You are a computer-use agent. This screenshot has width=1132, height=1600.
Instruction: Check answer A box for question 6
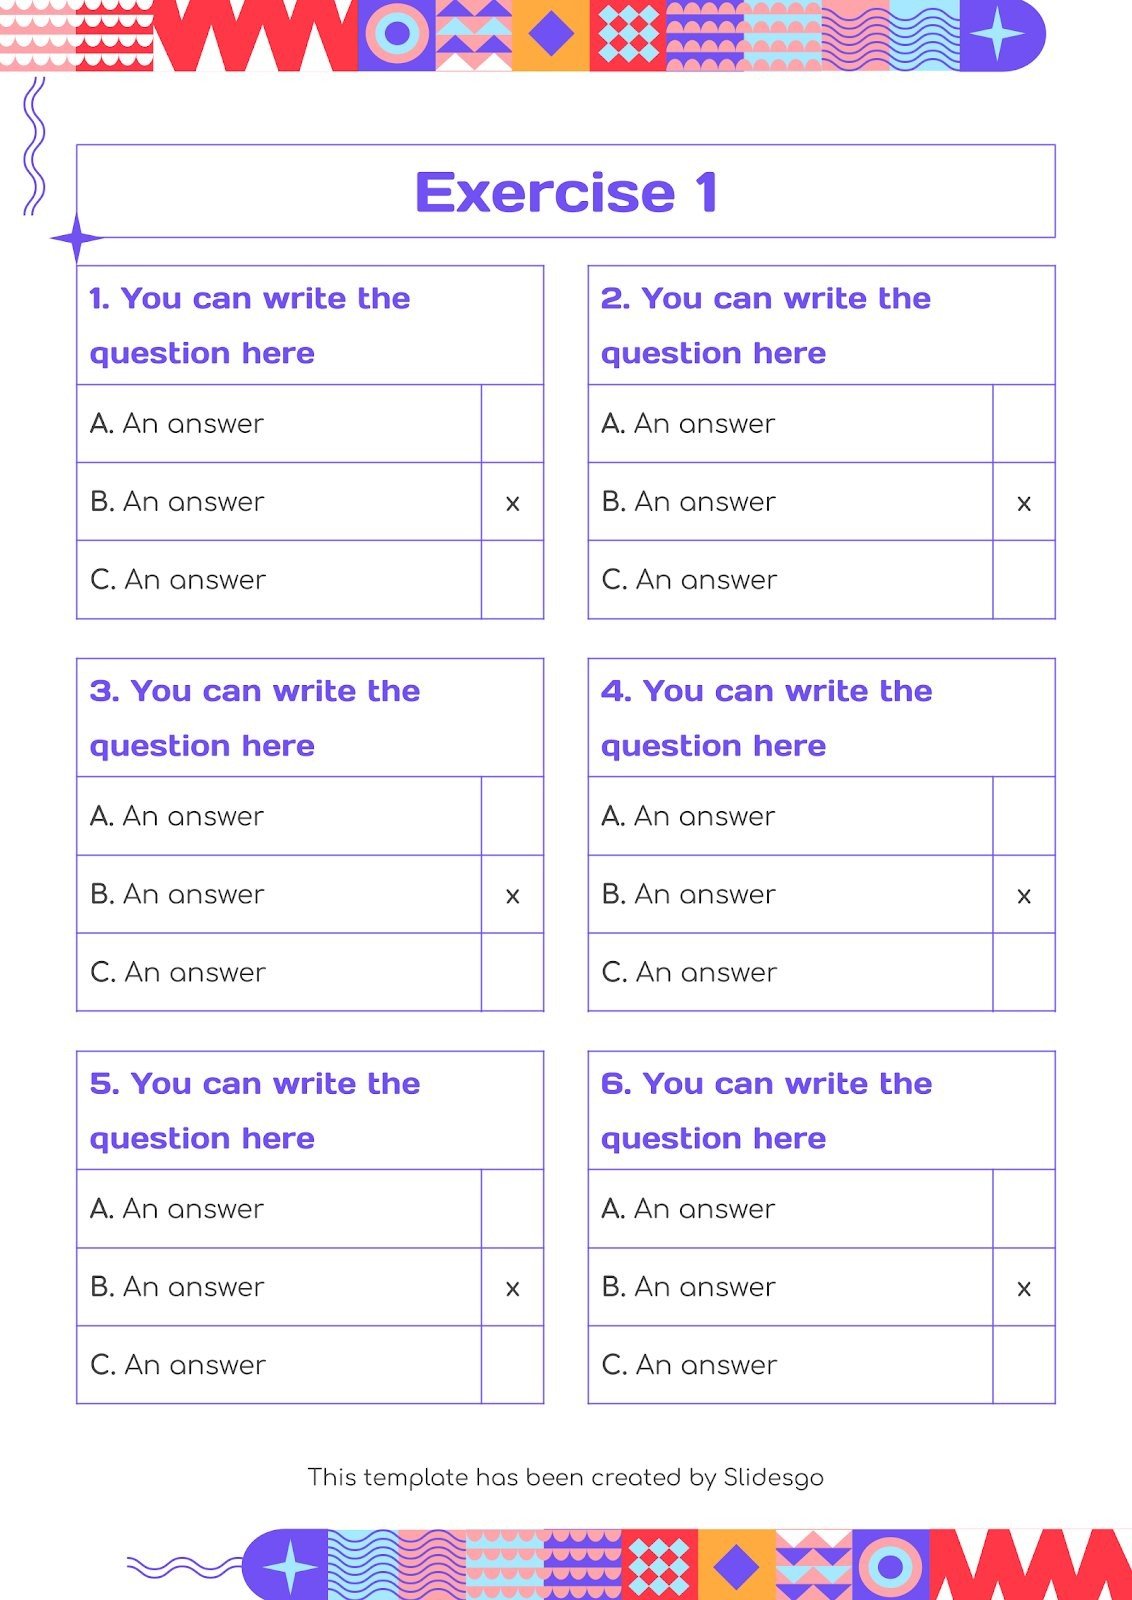pyautogui.click(x=1023, y=1209)
